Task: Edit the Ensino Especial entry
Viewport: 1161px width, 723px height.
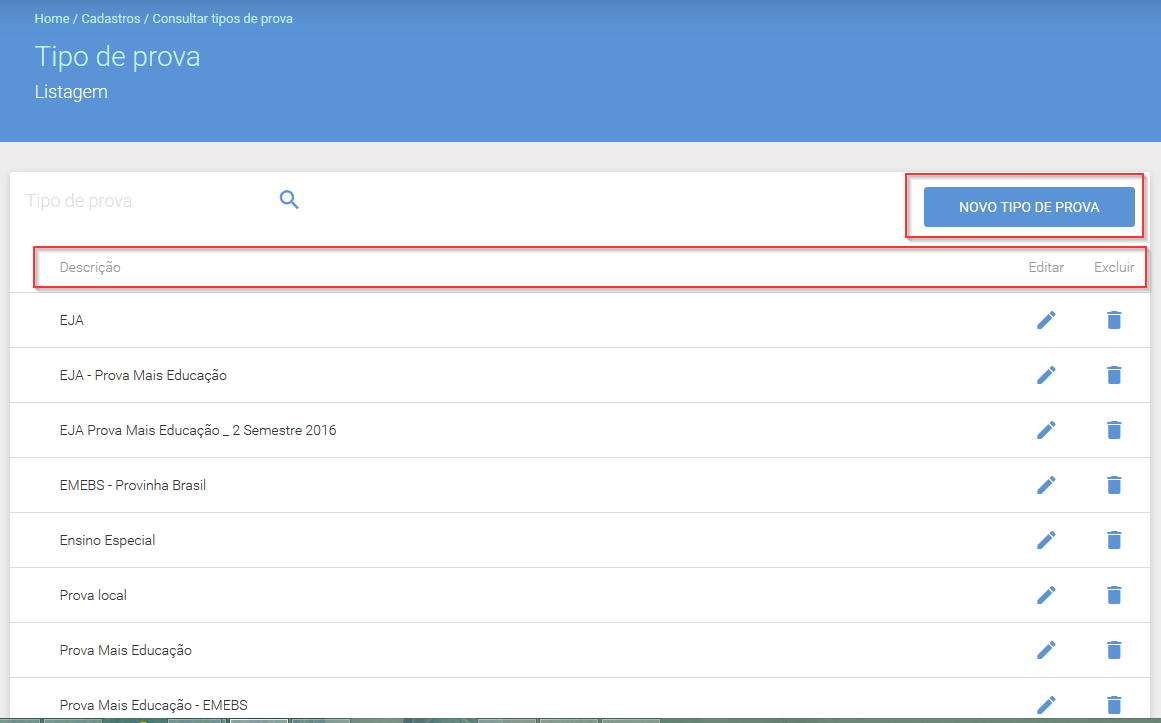Action: [1045, 540]
